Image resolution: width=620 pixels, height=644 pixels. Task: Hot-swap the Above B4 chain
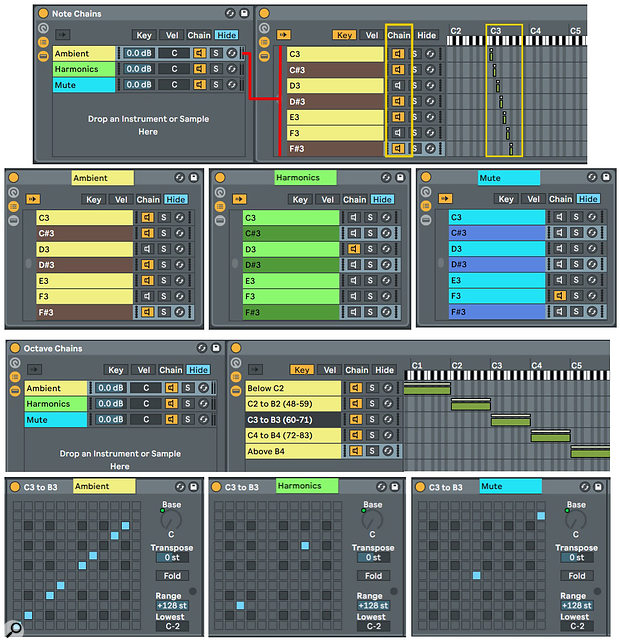pos(388,451)
